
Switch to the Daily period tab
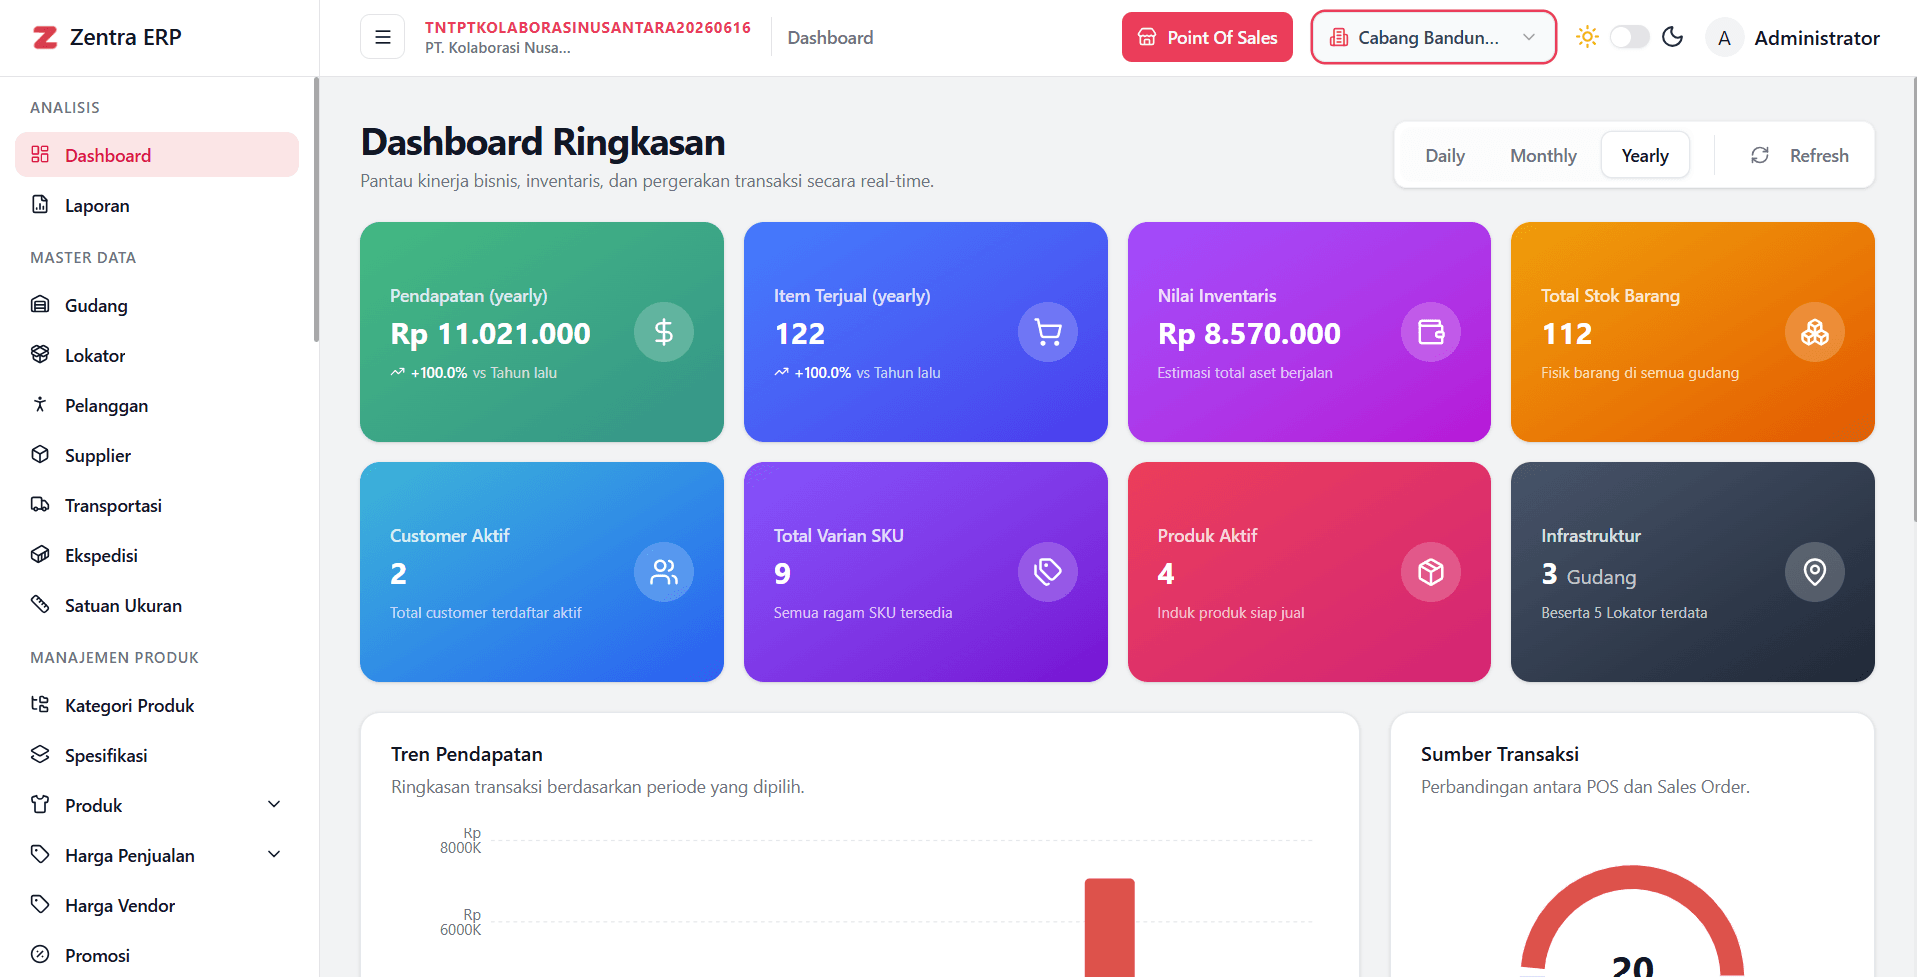tap(1445, 156)
